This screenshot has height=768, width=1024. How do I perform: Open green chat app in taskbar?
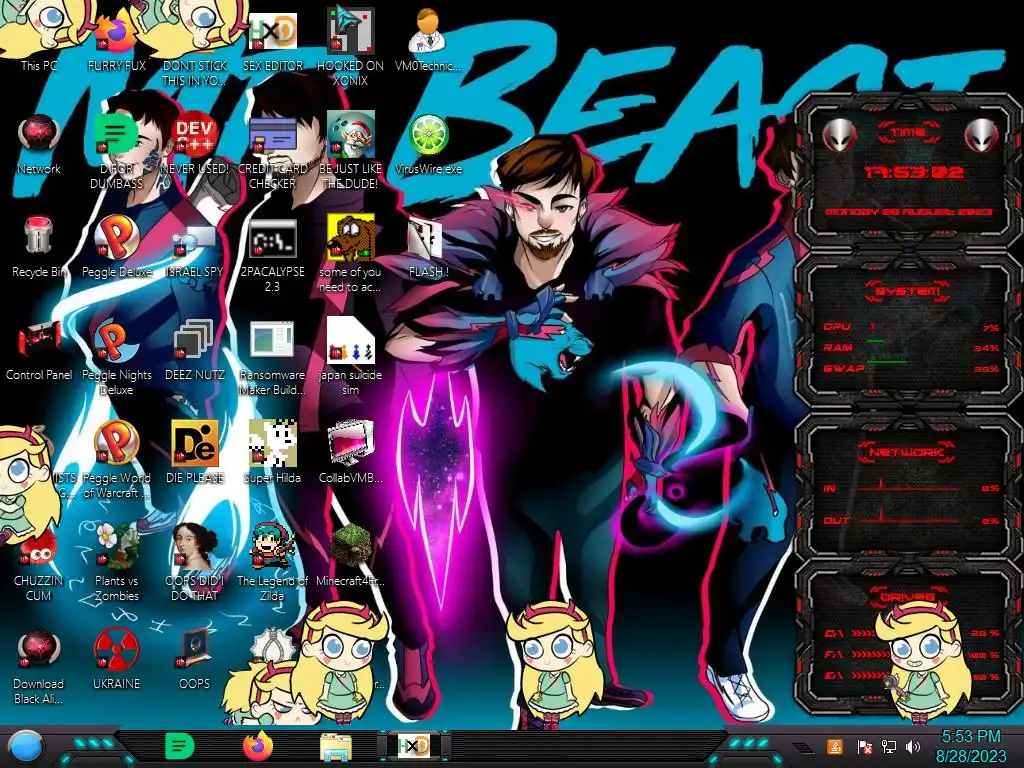[180, 746]
